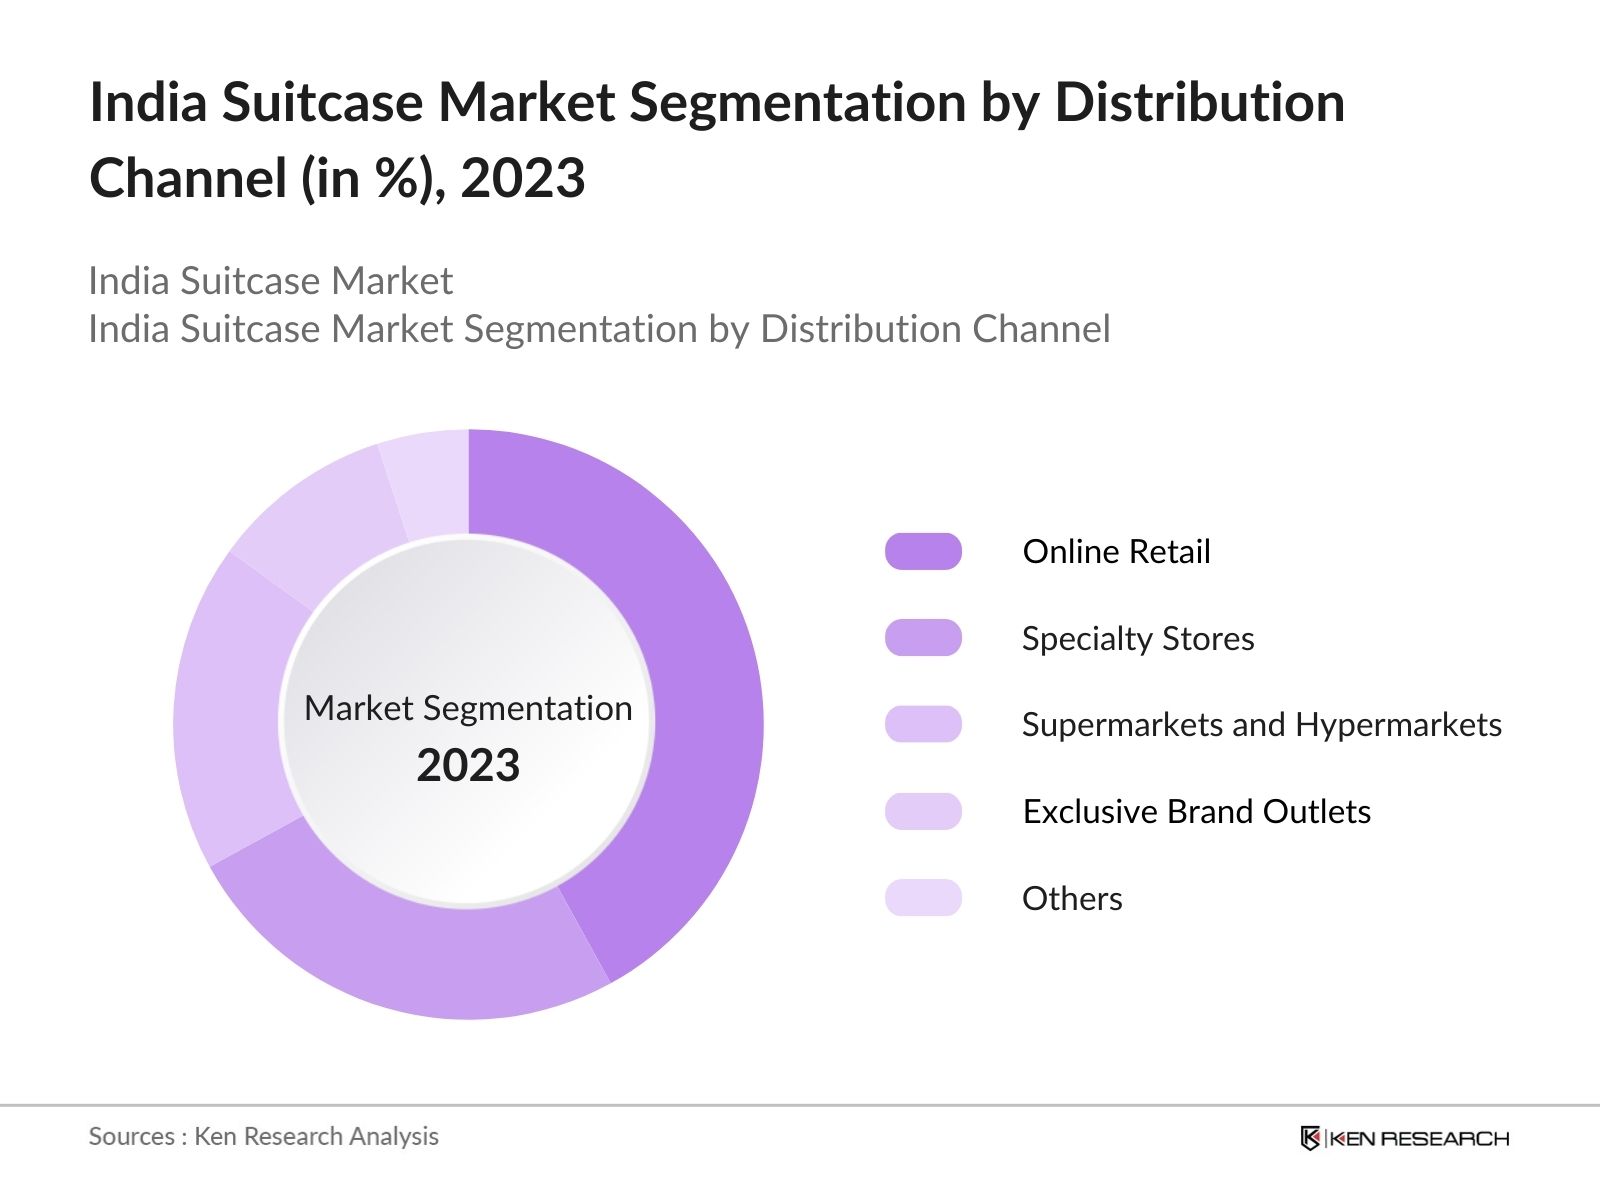
Task: Select the Exclusive Brand Outlets legend label
Action: (x=1196, y=811)
